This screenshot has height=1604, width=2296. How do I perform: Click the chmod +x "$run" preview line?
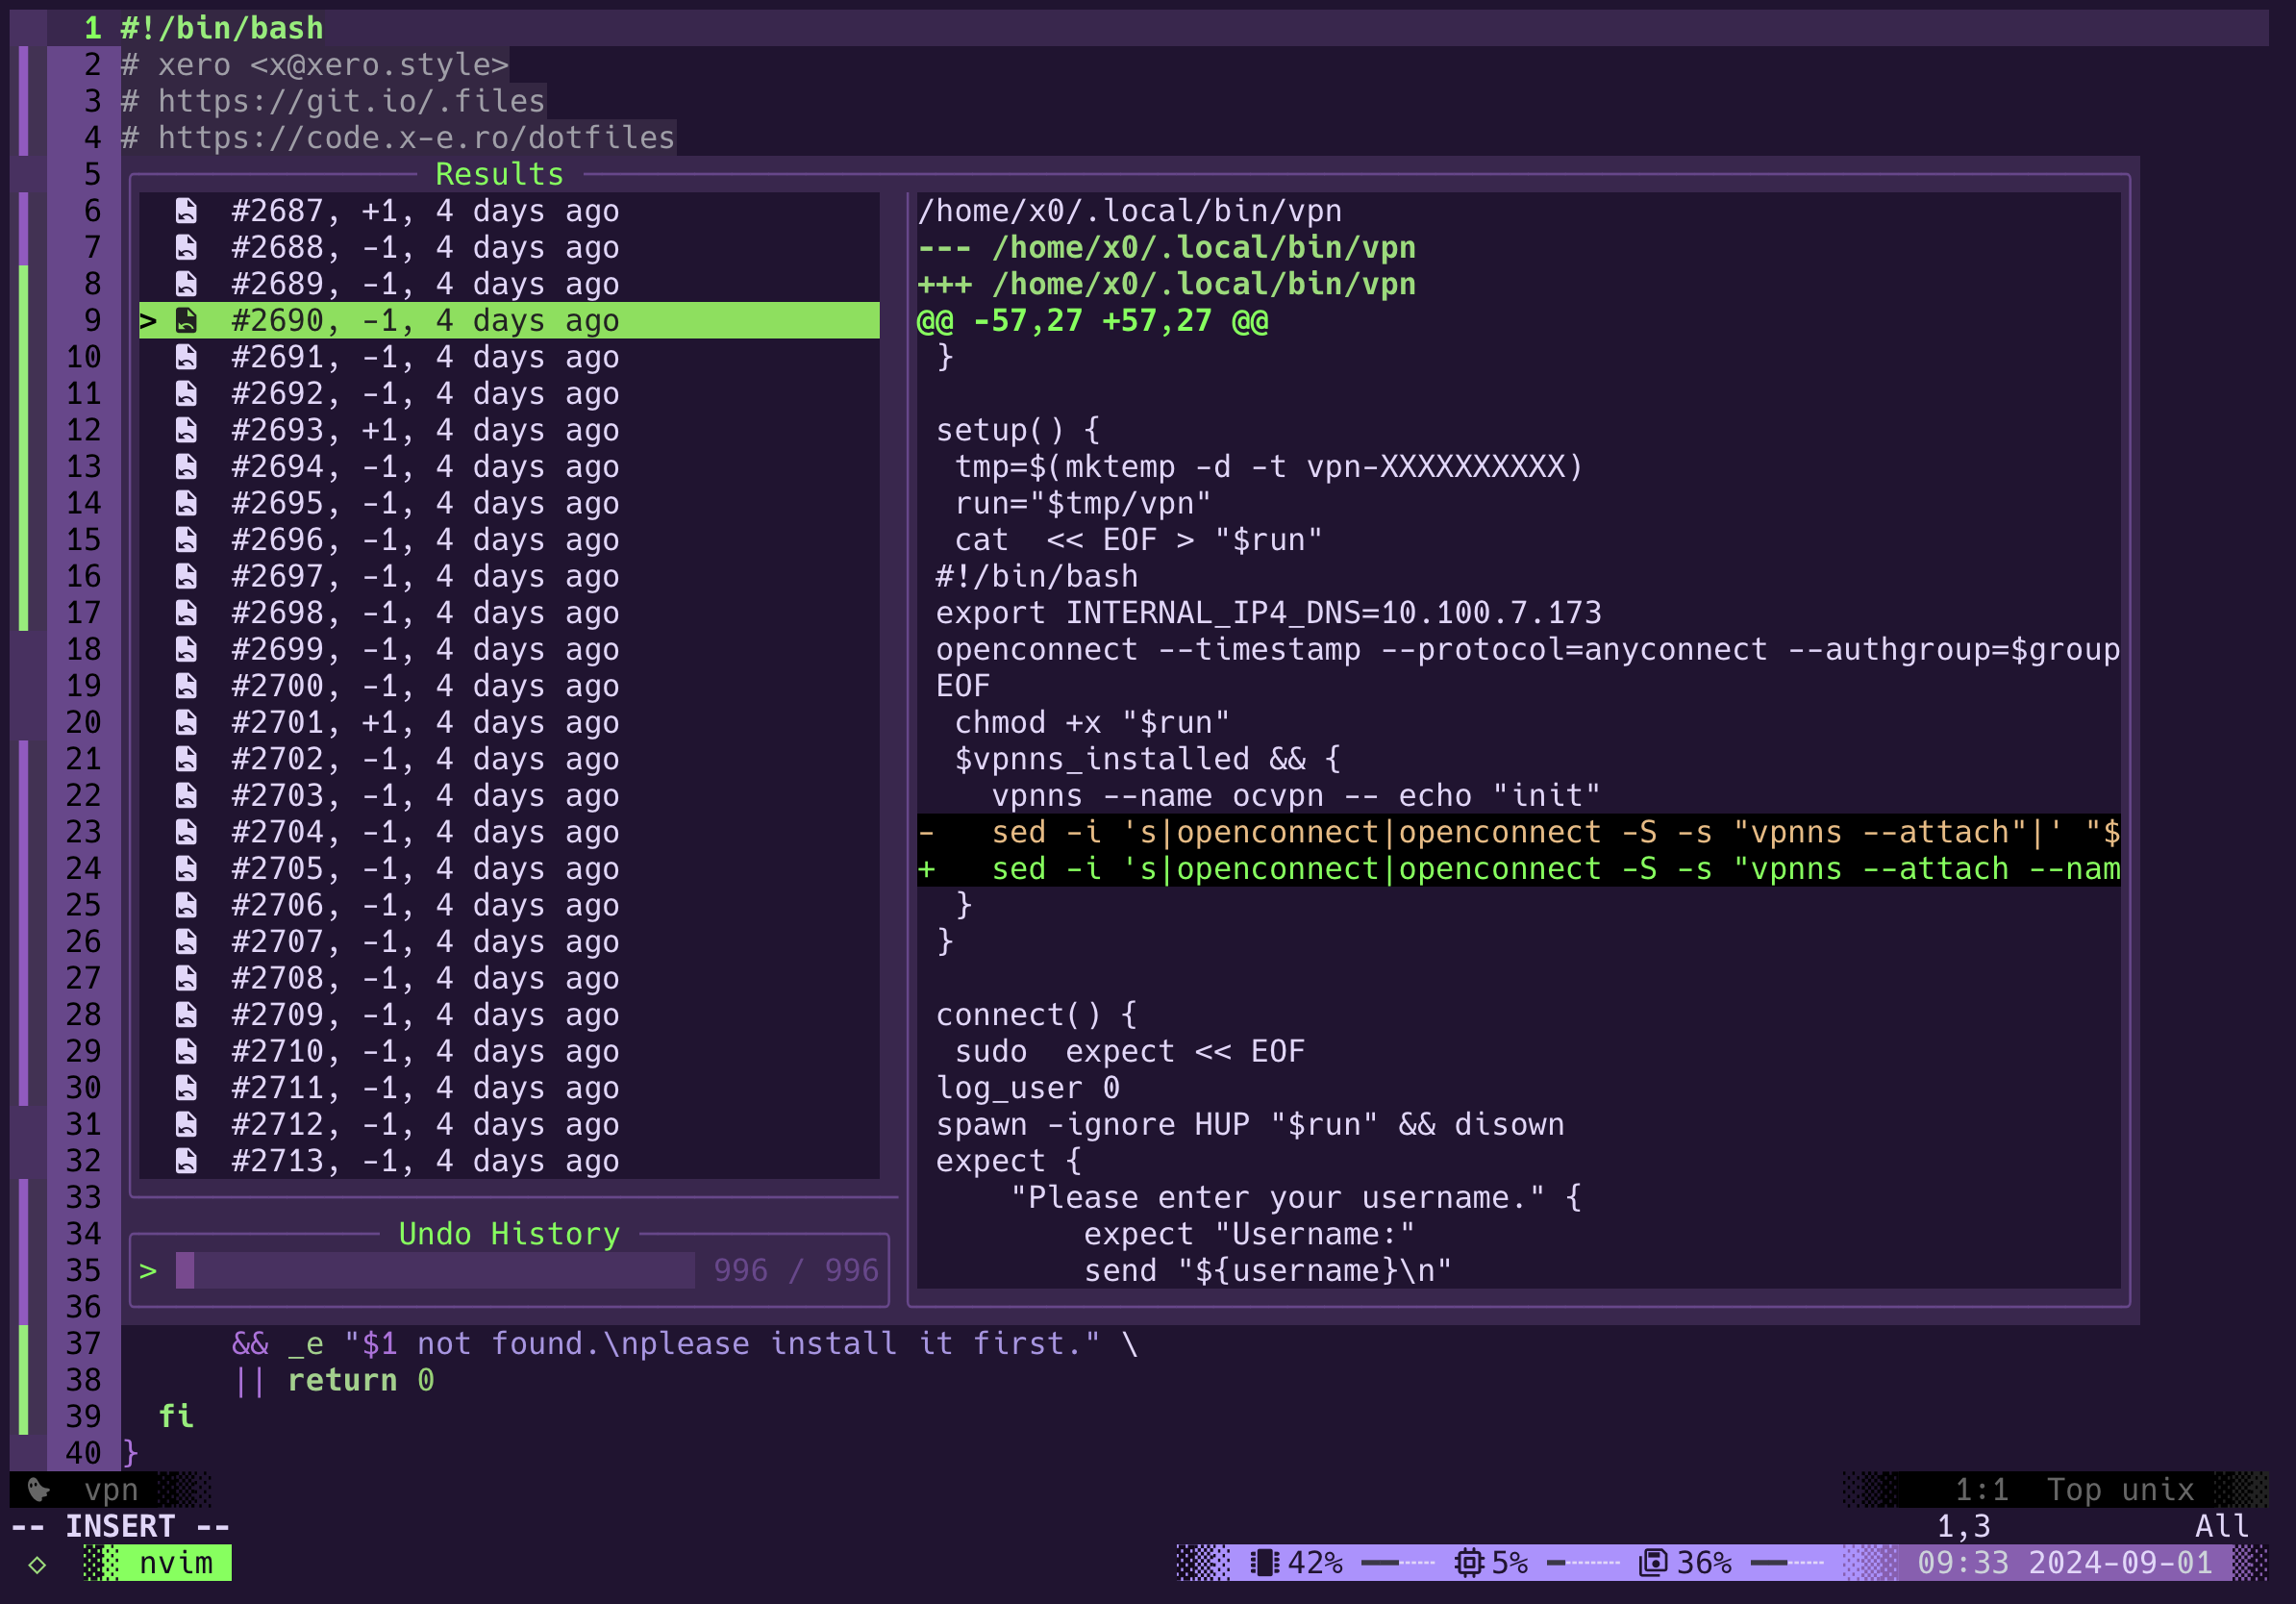[x=1092, y=722]
